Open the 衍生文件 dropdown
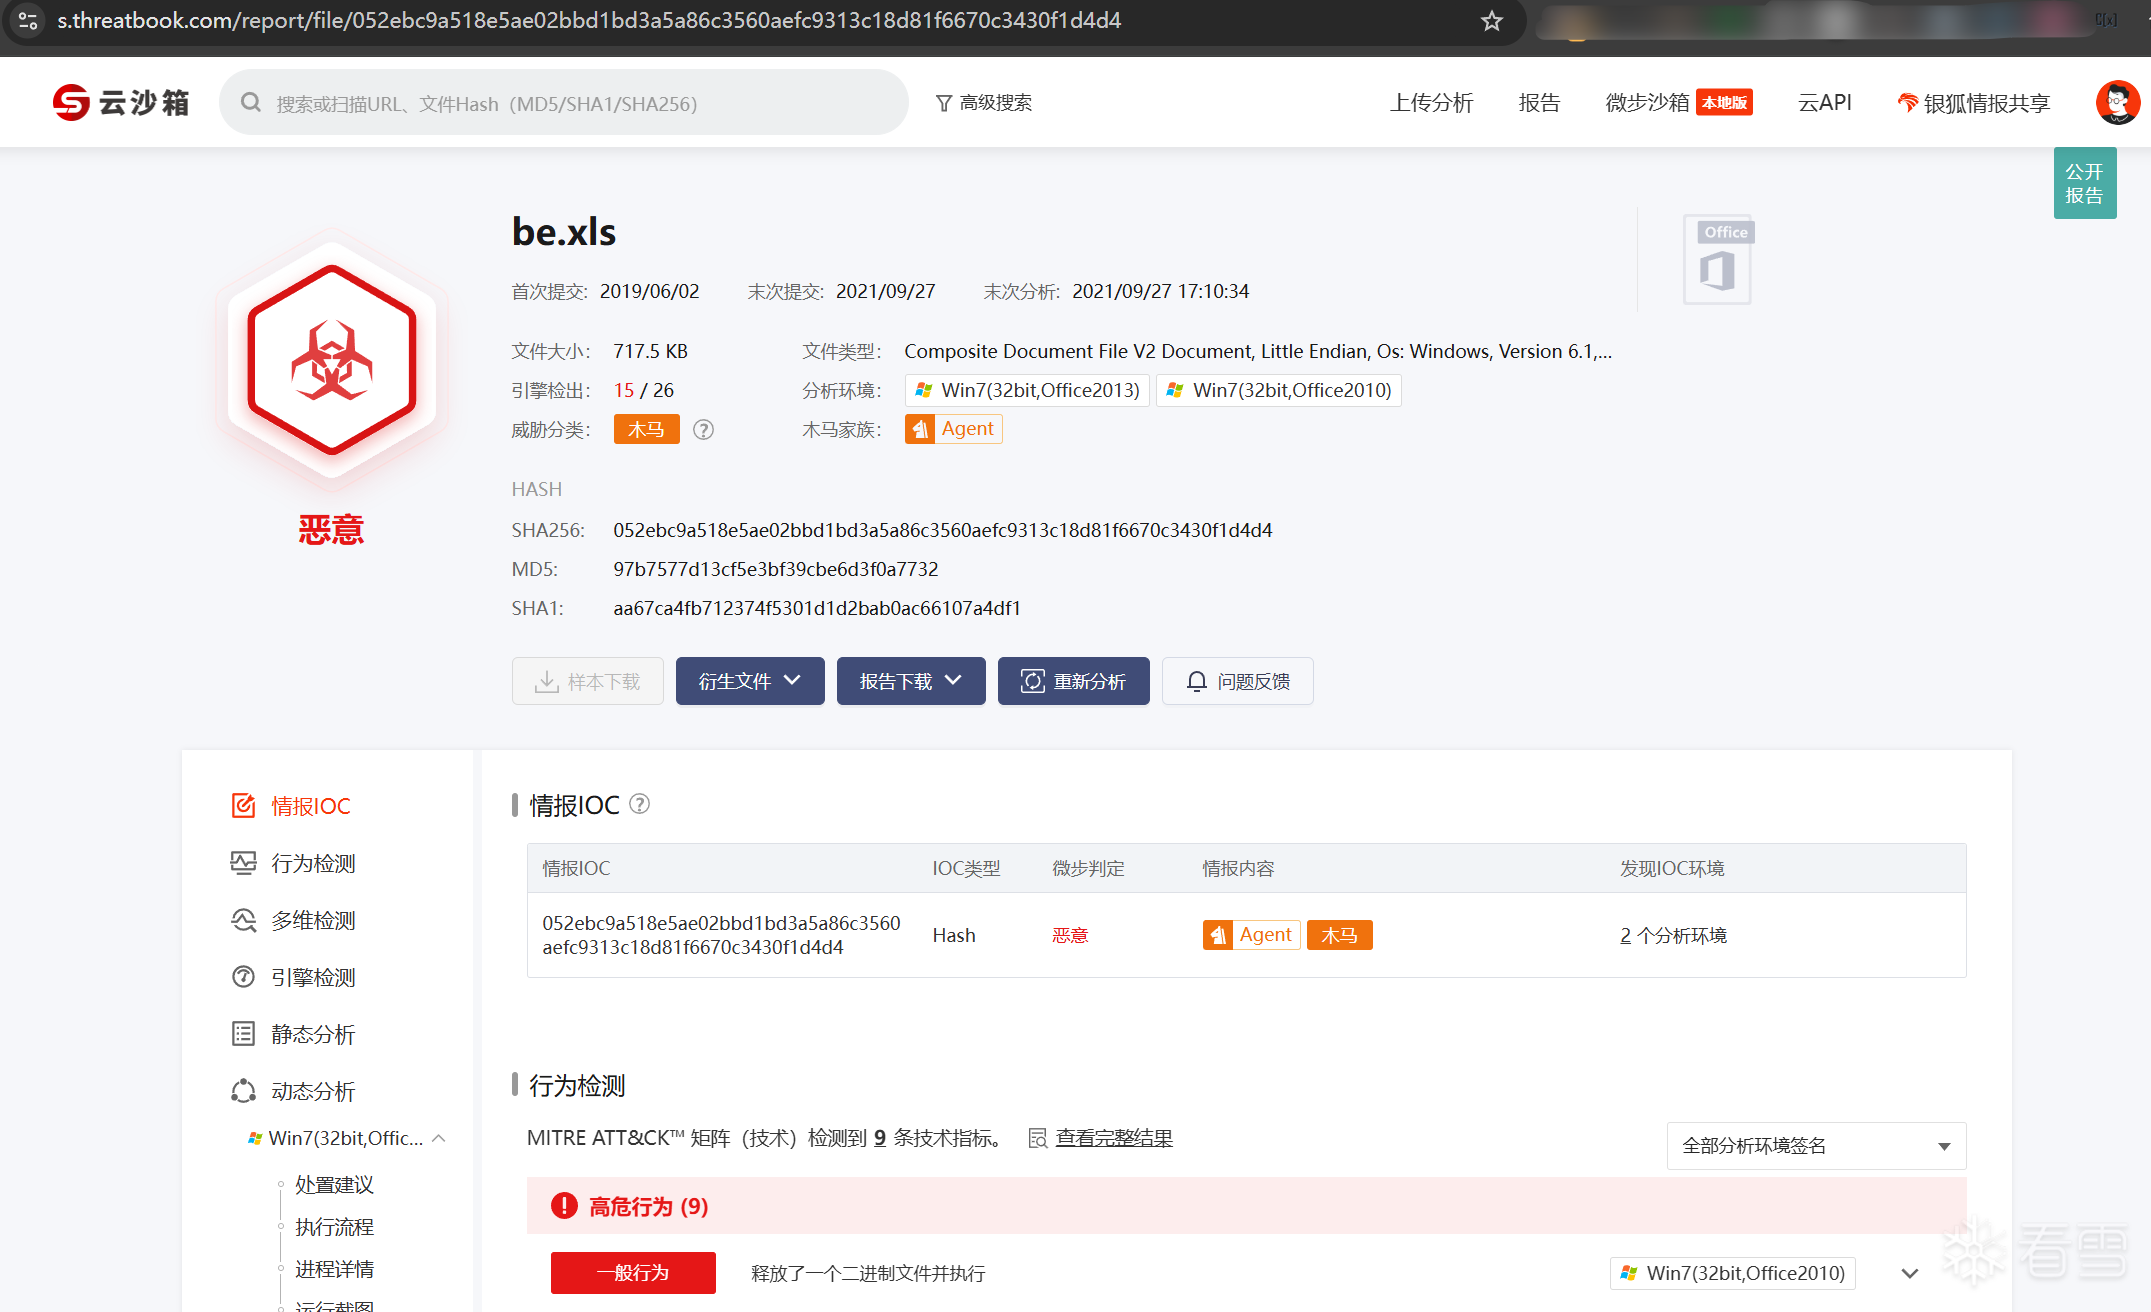Image resolution: width=2151 pixels, height=1312 pixels. (x=749, y=681)
